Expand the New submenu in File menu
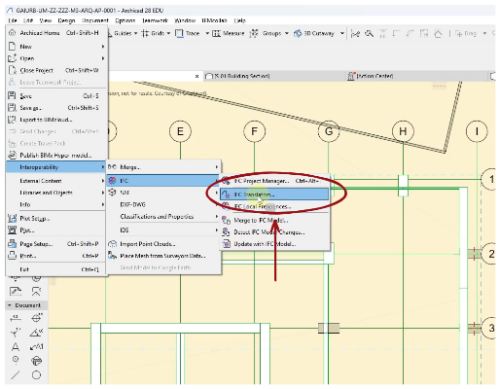 pyautogui.click(x=56, y=47)
